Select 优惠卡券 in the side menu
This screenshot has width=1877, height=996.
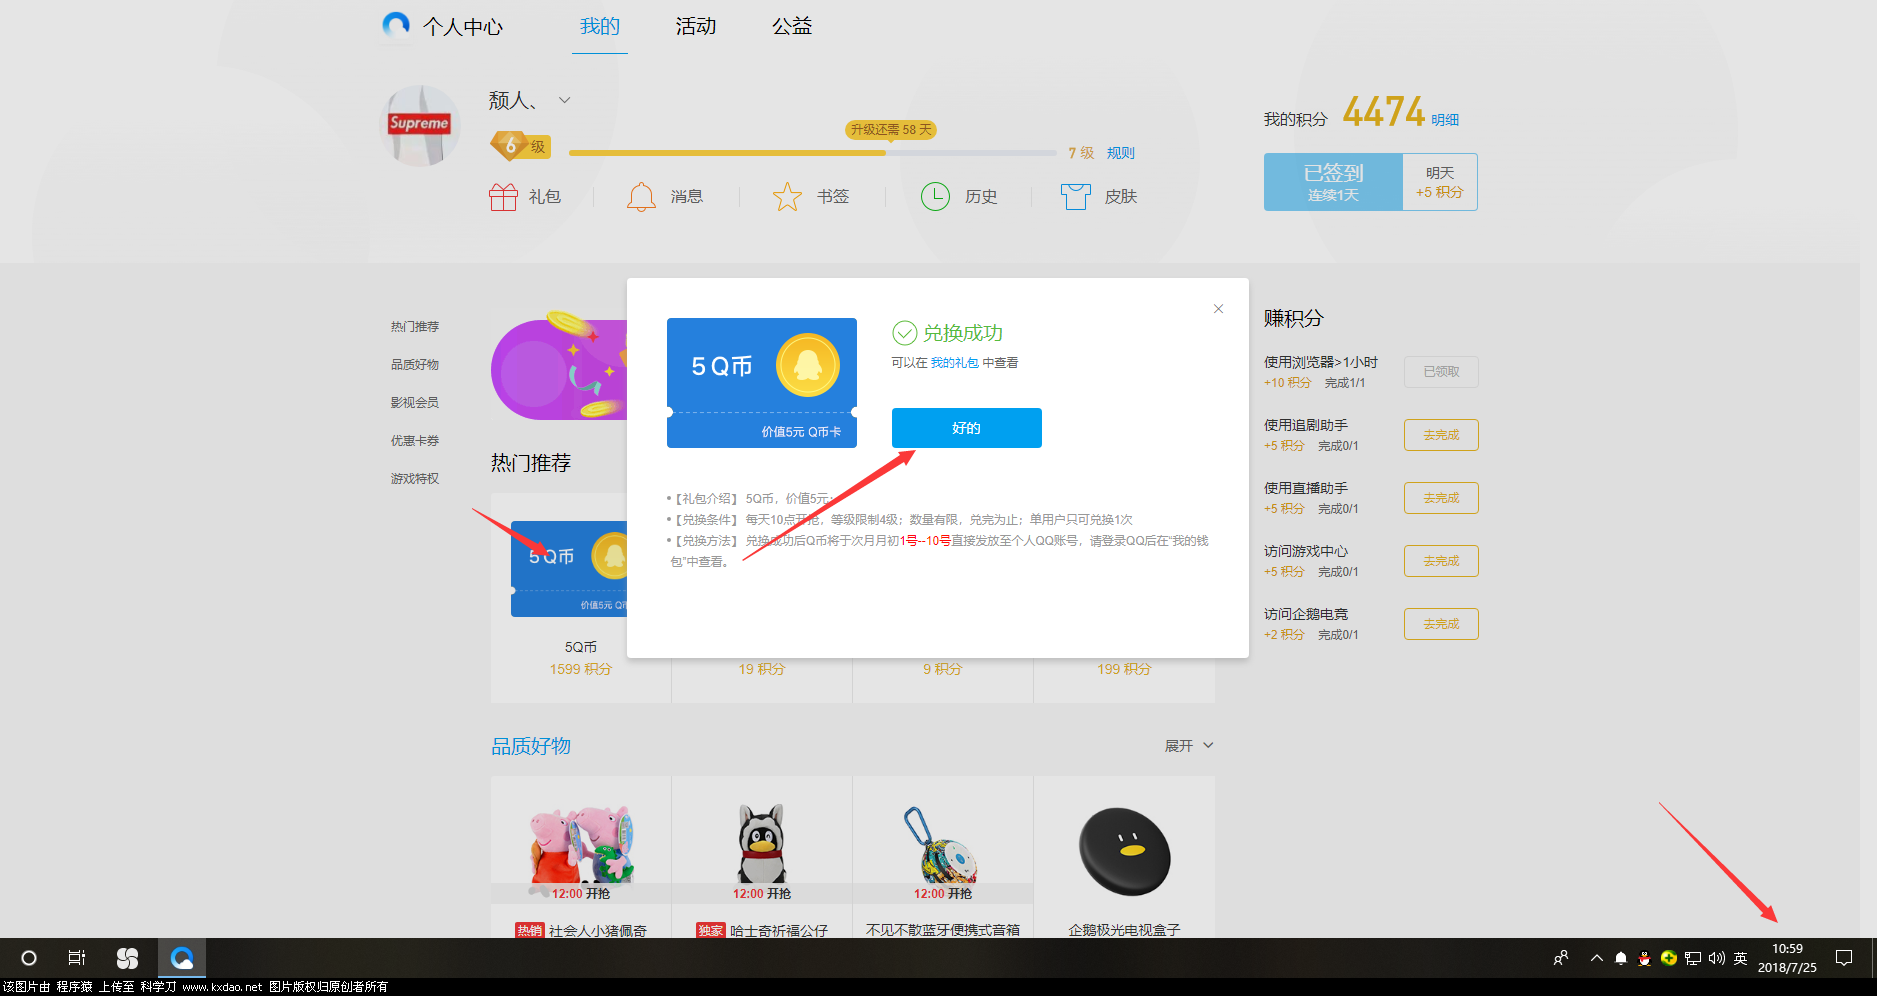click(x=415, y=441)
